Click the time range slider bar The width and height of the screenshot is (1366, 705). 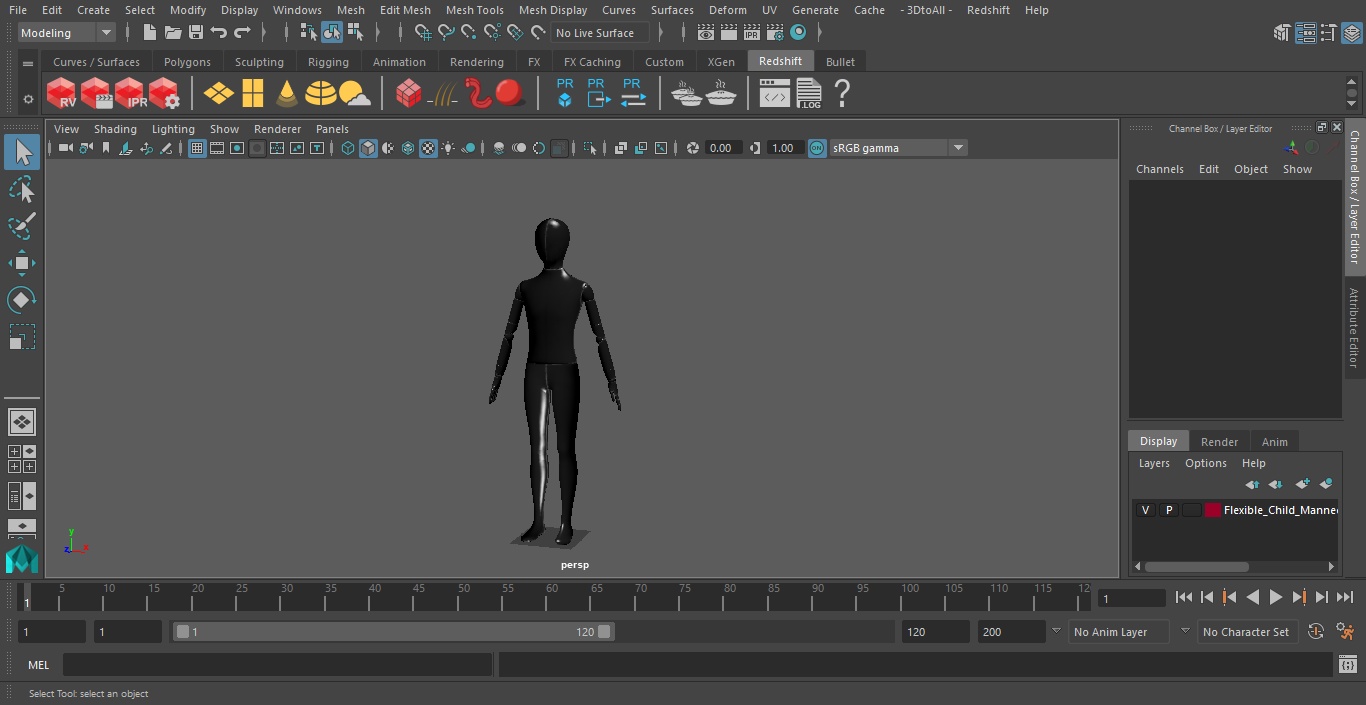click(x=393, y=632)
